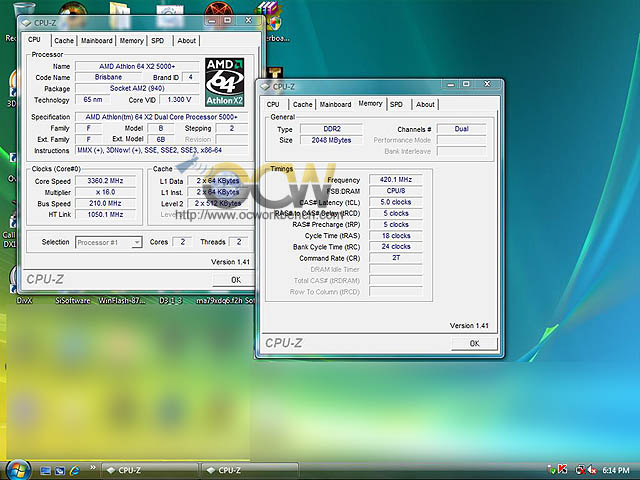Switch to Mainboard tab in left CPU-Z window

[x=97, y=40]
